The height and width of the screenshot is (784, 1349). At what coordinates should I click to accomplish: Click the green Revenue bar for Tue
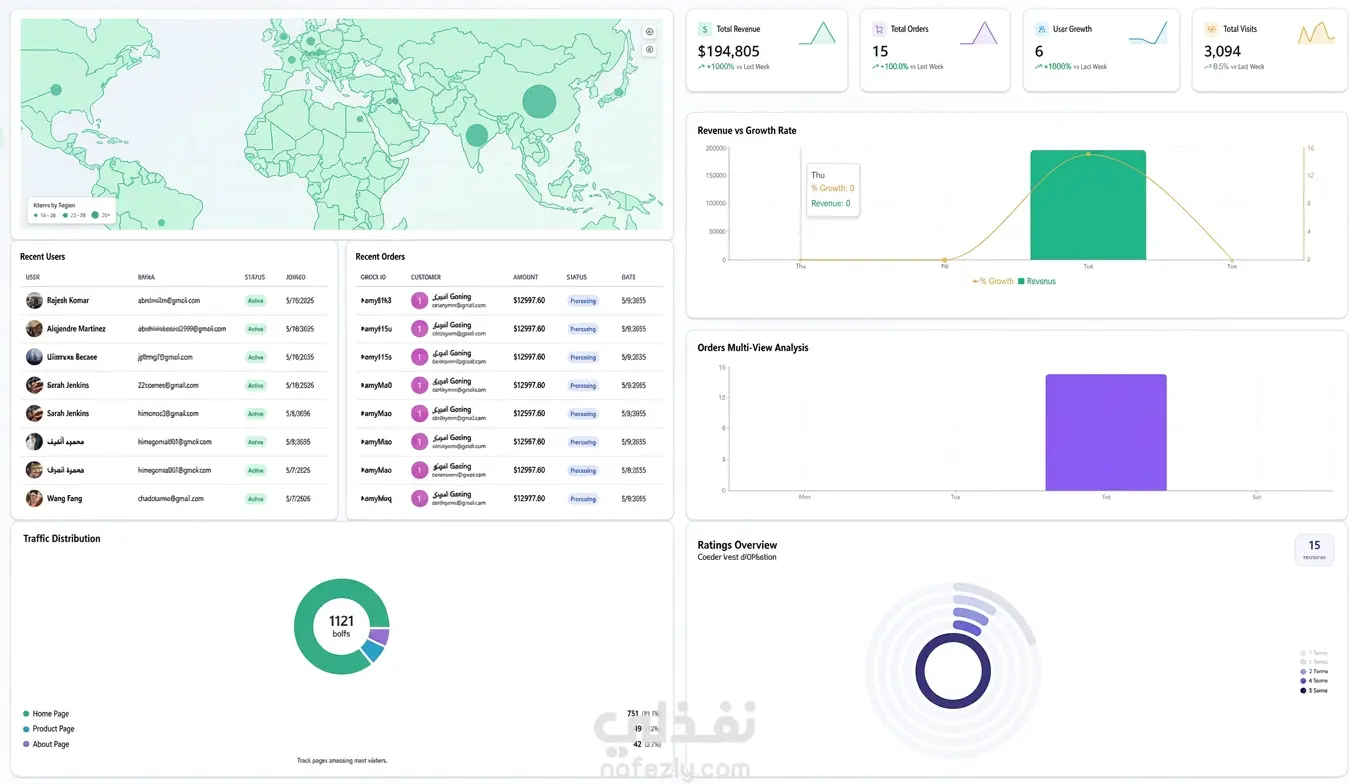(x=1088, y=205)
